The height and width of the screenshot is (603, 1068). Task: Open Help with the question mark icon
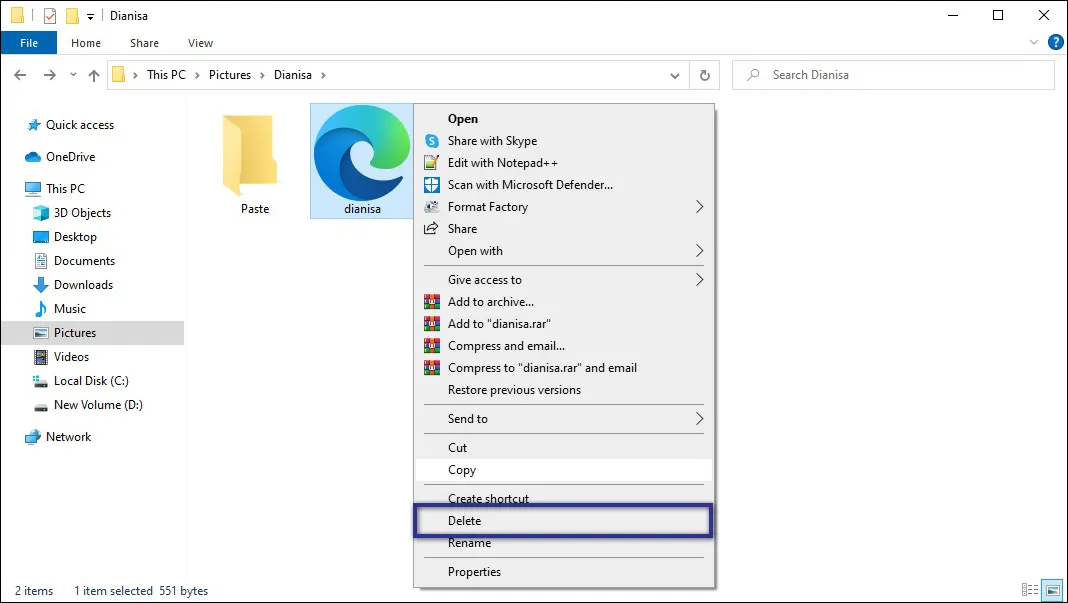pyautogui.click(x=1057, y=42)
